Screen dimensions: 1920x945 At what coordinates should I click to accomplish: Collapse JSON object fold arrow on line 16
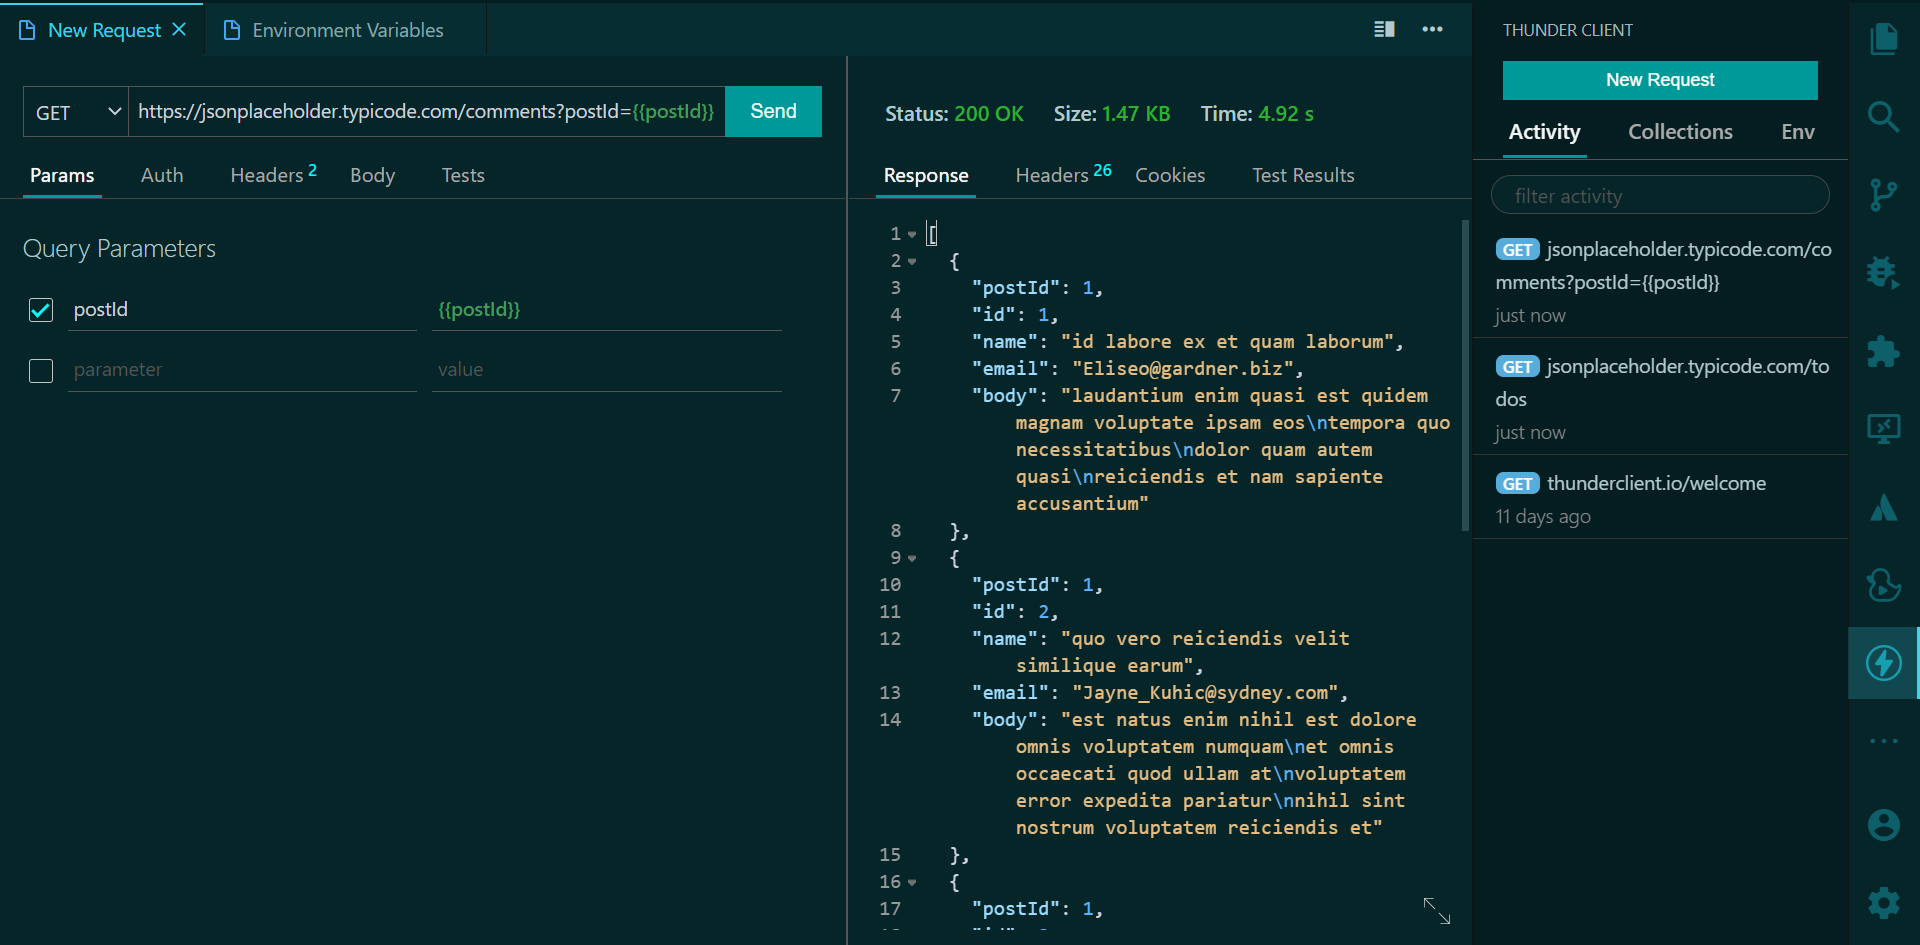912,882
